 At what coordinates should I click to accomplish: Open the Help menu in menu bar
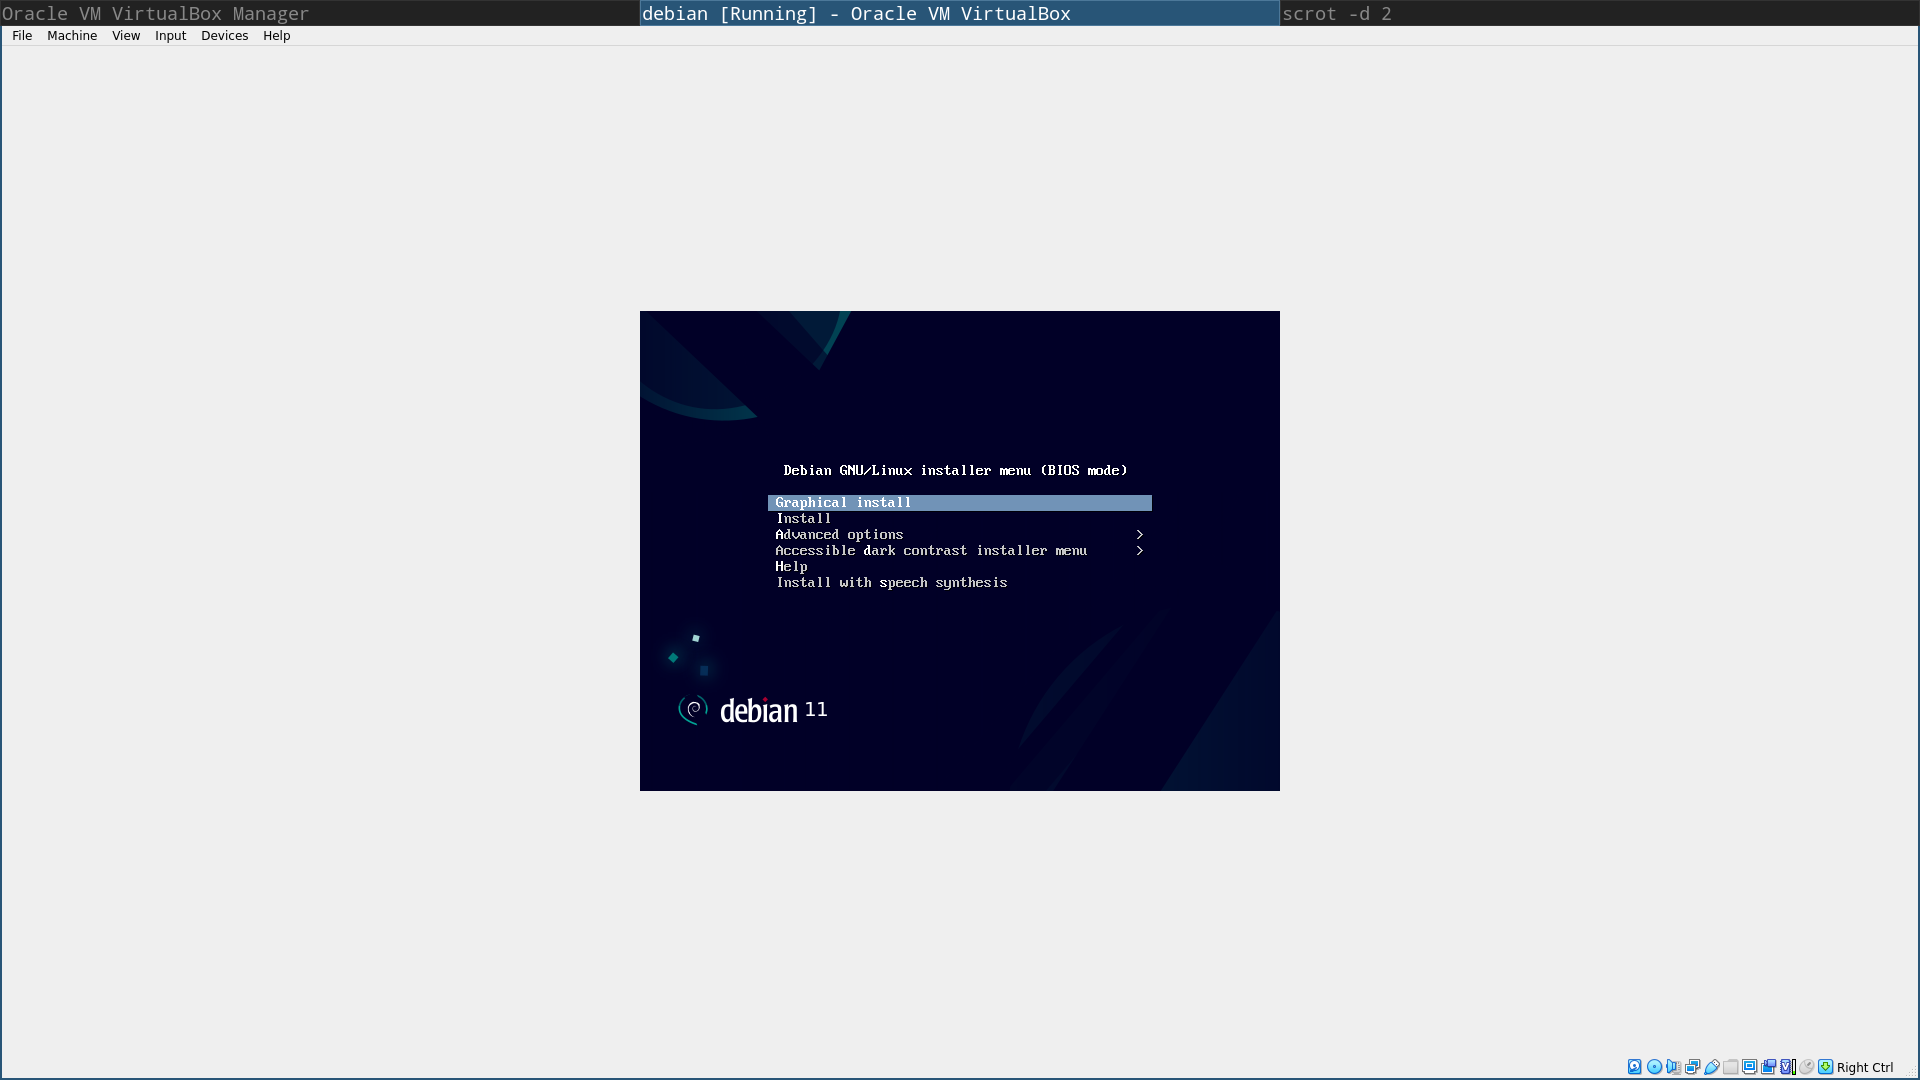(276, 35)
